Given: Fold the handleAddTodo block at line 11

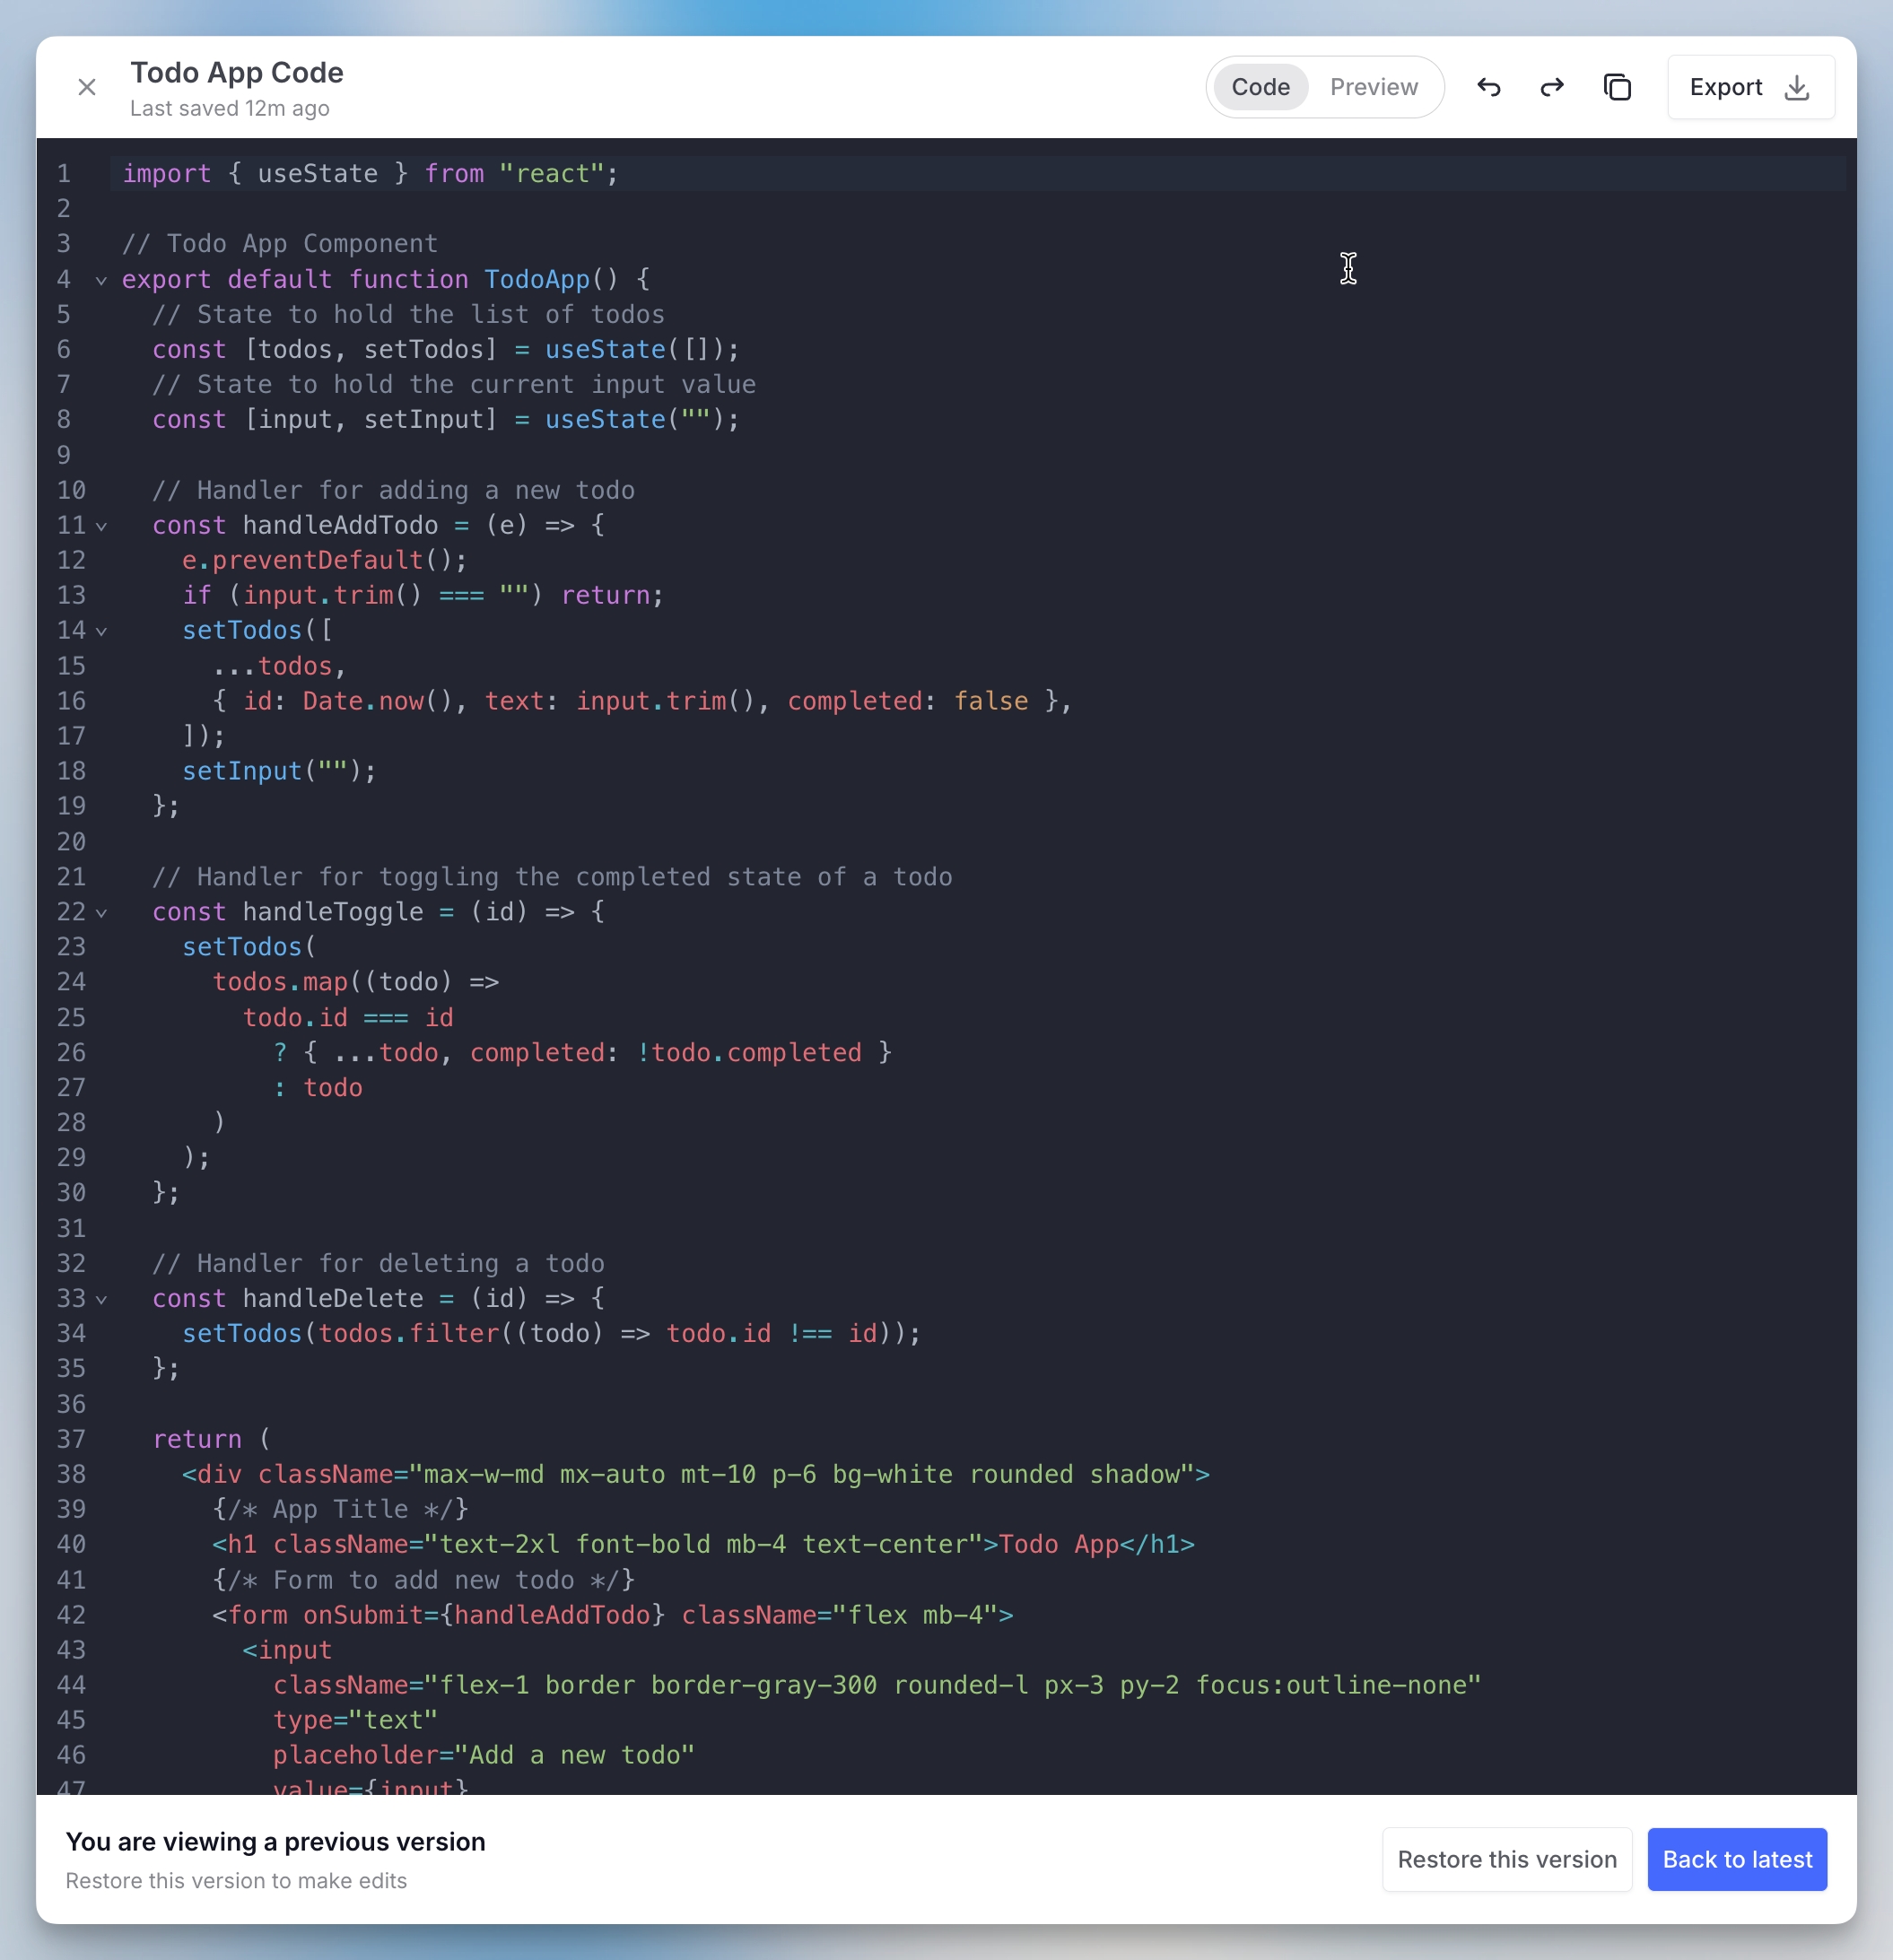Looking at the screenshot, I should (x=101, y=526).
